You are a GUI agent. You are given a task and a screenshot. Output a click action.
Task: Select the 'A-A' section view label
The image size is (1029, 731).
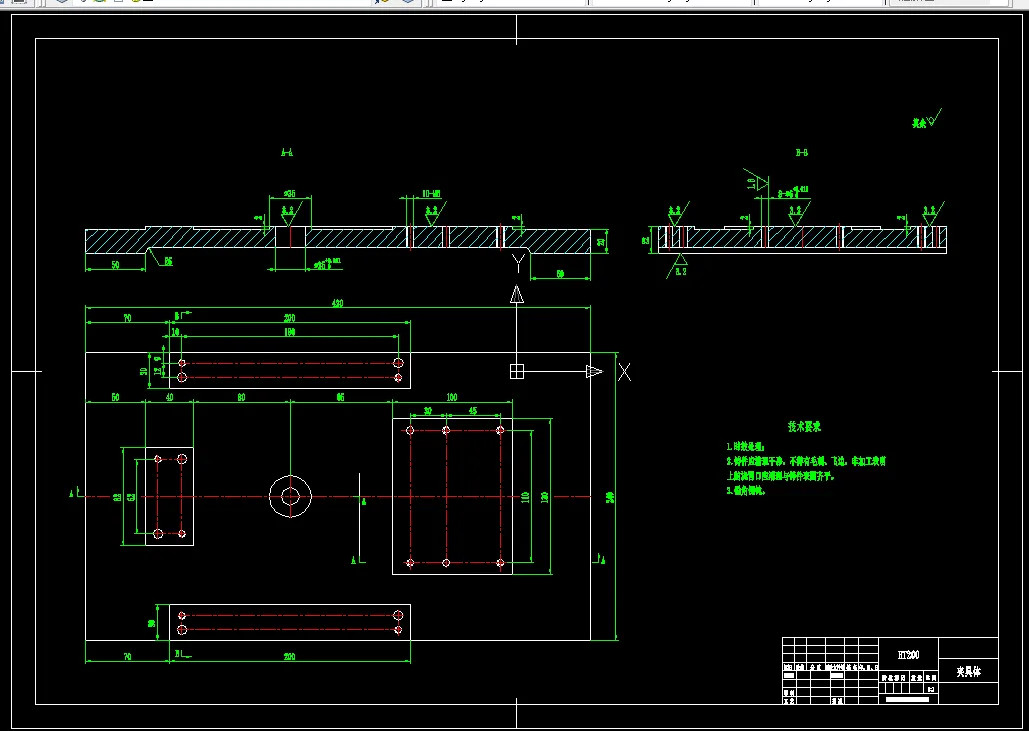click(x=287, y=153)
